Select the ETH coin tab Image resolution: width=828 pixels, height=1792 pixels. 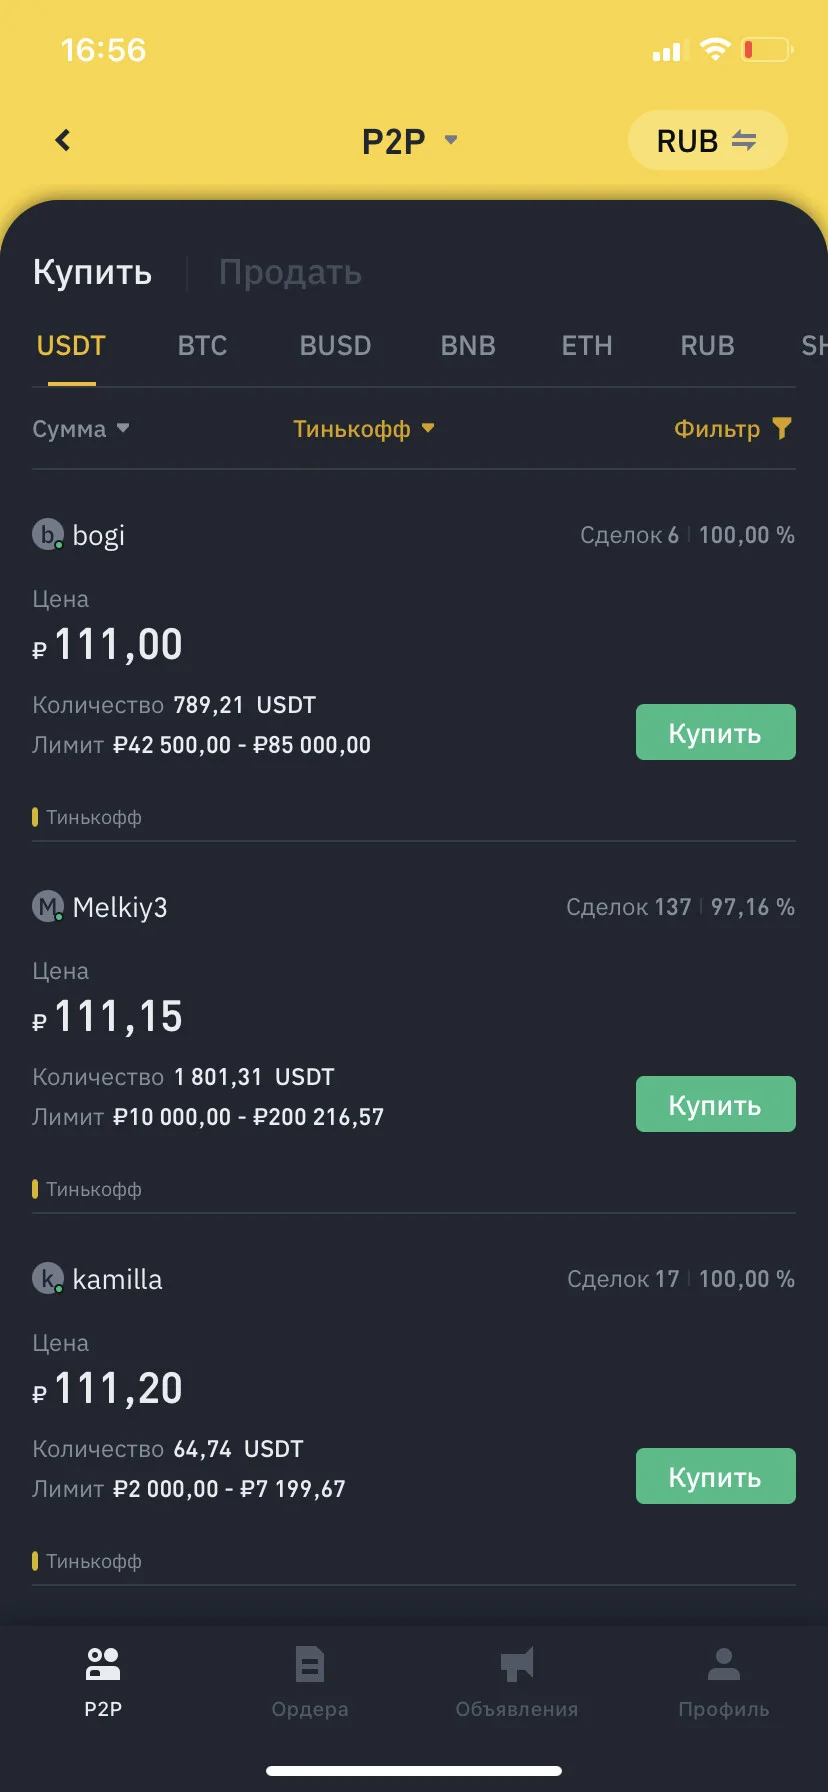587,346
